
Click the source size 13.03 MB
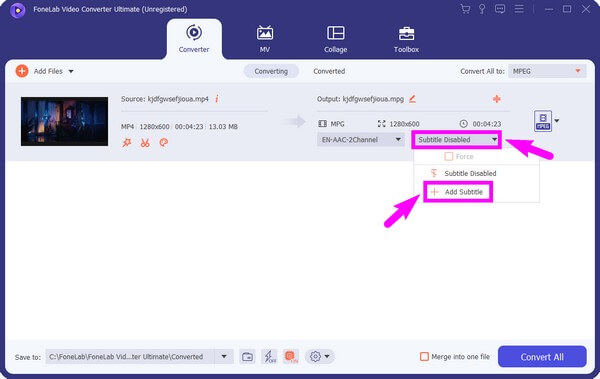[x=223, y=127]
